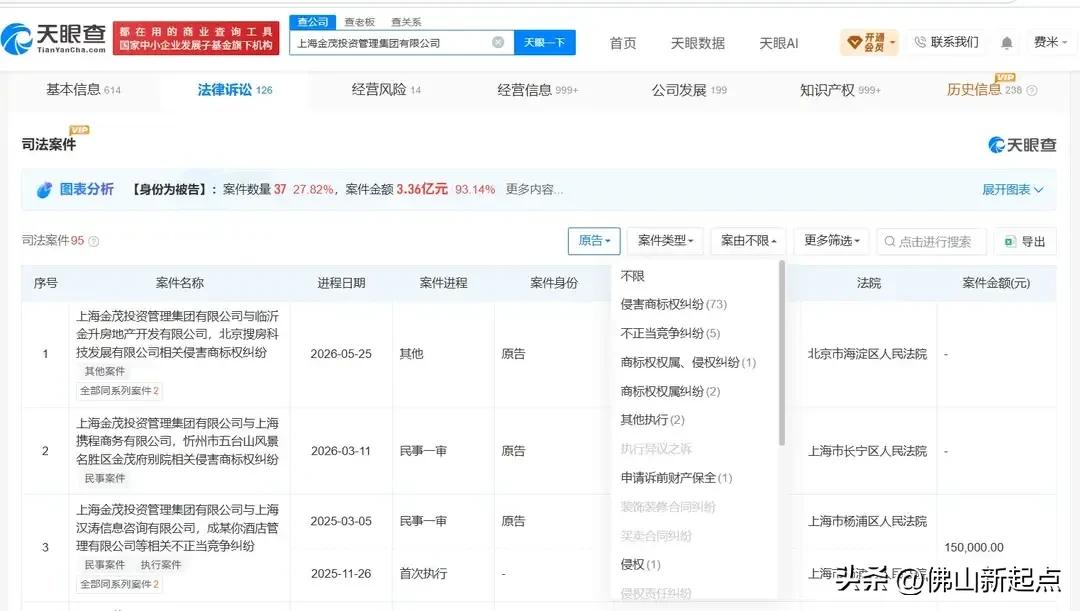Image resolution: width=1080 pixels, height=611 pixels.
Task: Open the 天眼数据 link
Action: pyautogui.click(x=698, y=43)
